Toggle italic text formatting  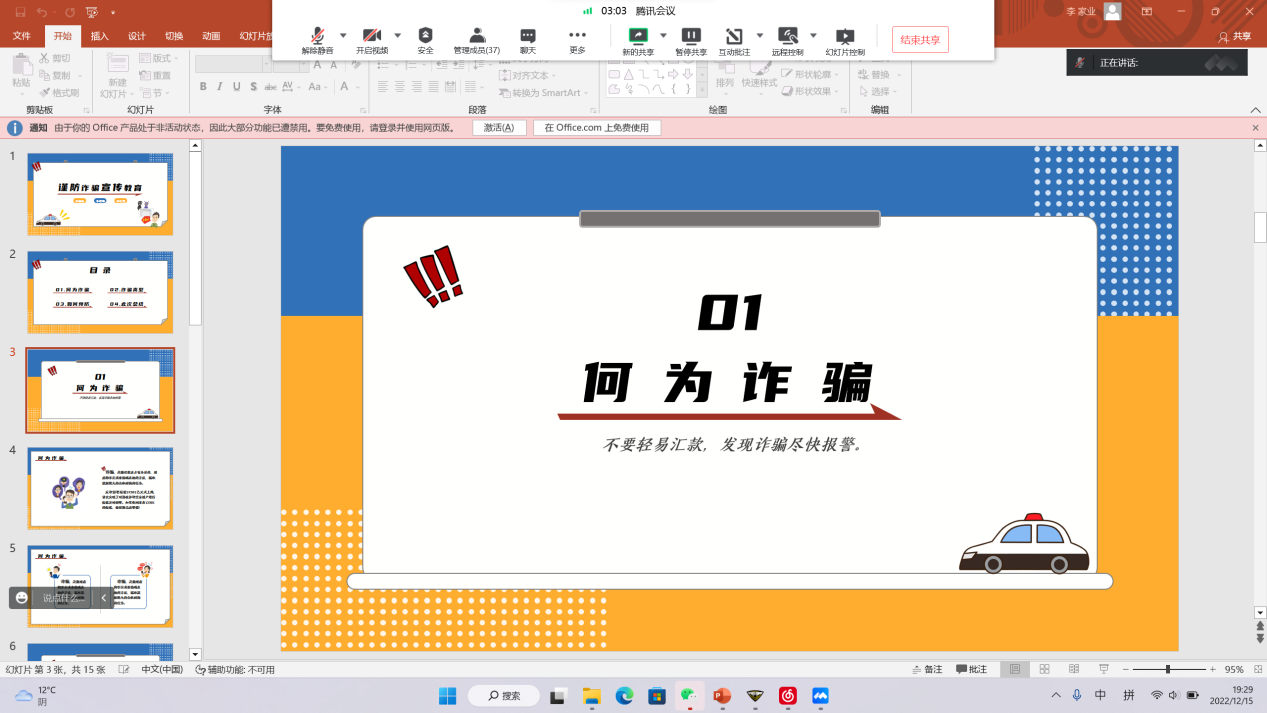[219, 86]
